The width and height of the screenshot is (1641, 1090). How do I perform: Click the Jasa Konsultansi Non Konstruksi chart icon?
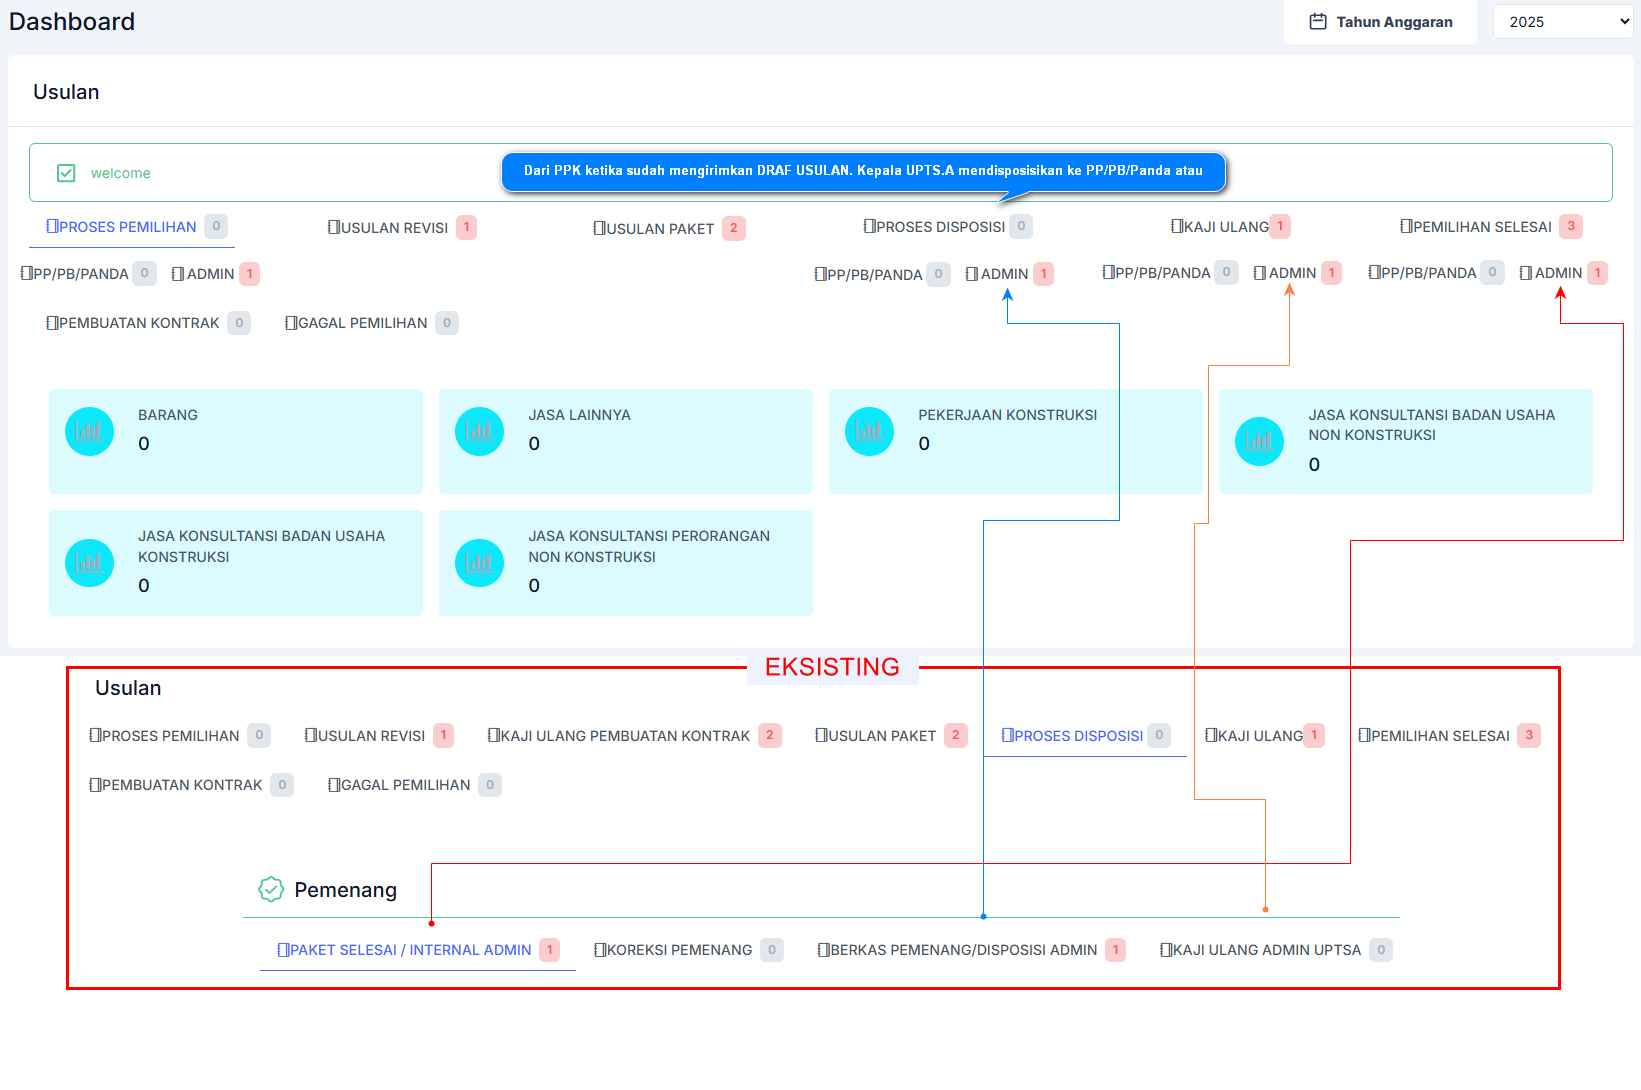[1259, 441]
